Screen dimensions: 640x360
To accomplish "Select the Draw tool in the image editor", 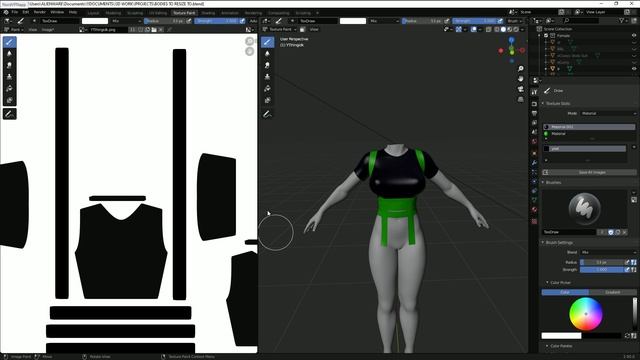I will coord(9,42).
